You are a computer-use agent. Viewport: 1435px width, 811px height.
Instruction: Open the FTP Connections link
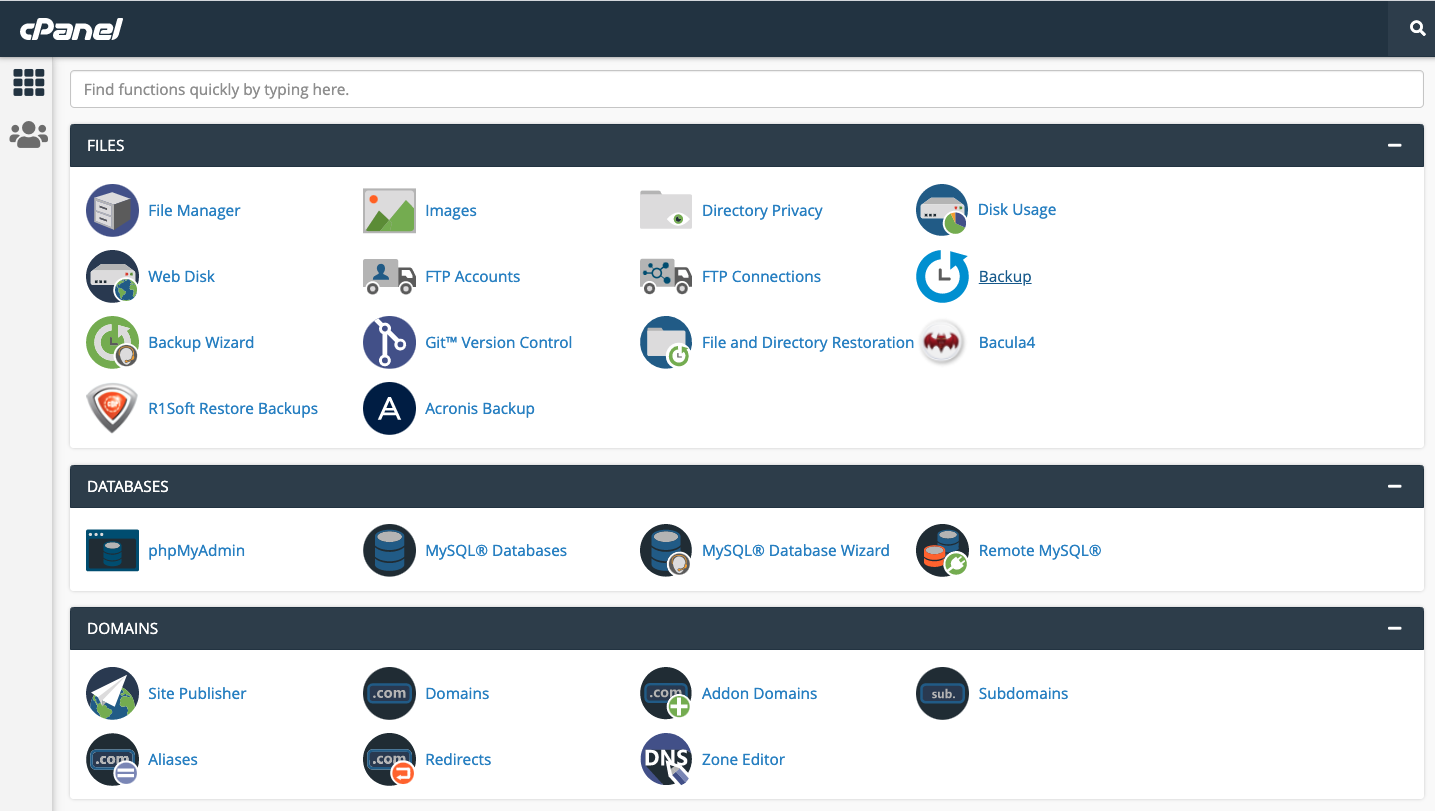tap(761, 276)
